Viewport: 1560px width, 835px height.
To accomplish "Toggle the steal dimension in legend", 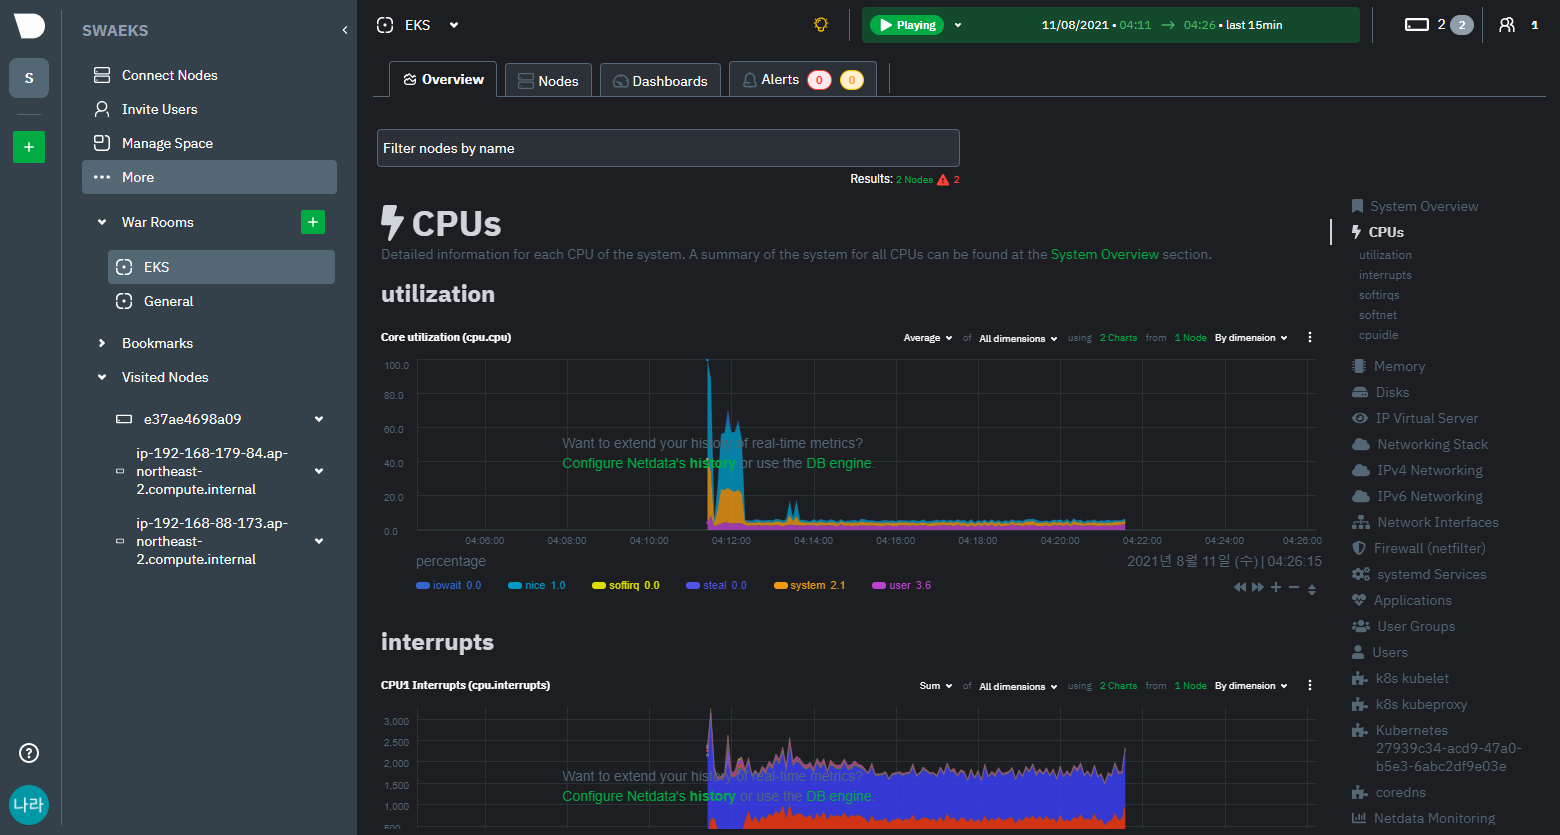I will point(716,585).
